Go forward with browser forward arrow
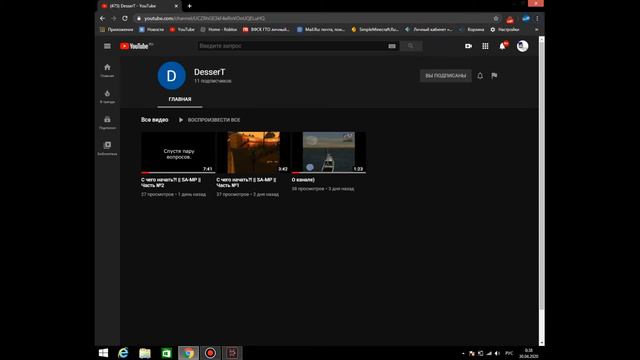Screen dimensions: 640x360 [113, 18]
